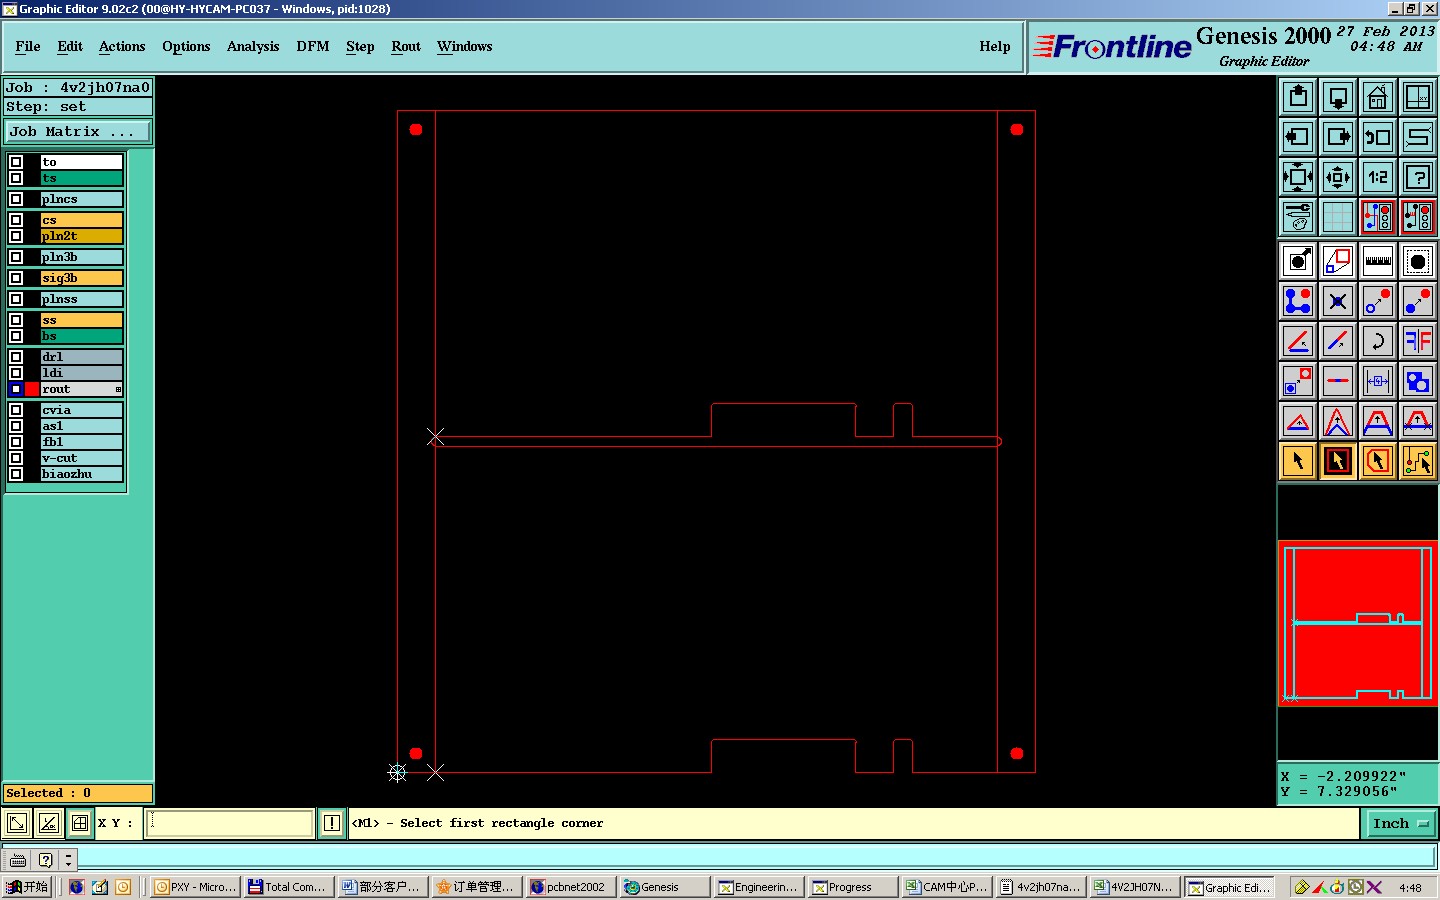Image resolution: width=1440 pixels, height=900 pixels.
Task: Click the mirror F icon
Action: [1418, 341]
